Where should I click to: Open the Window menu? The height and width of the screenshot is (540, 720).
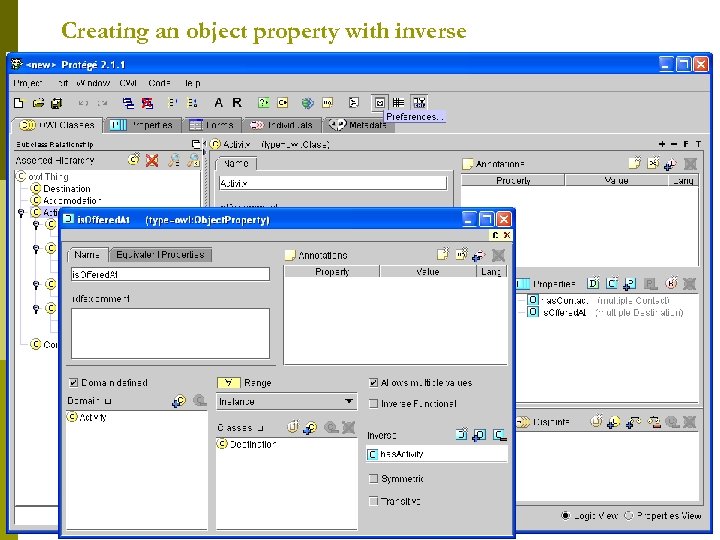point(93,83)
